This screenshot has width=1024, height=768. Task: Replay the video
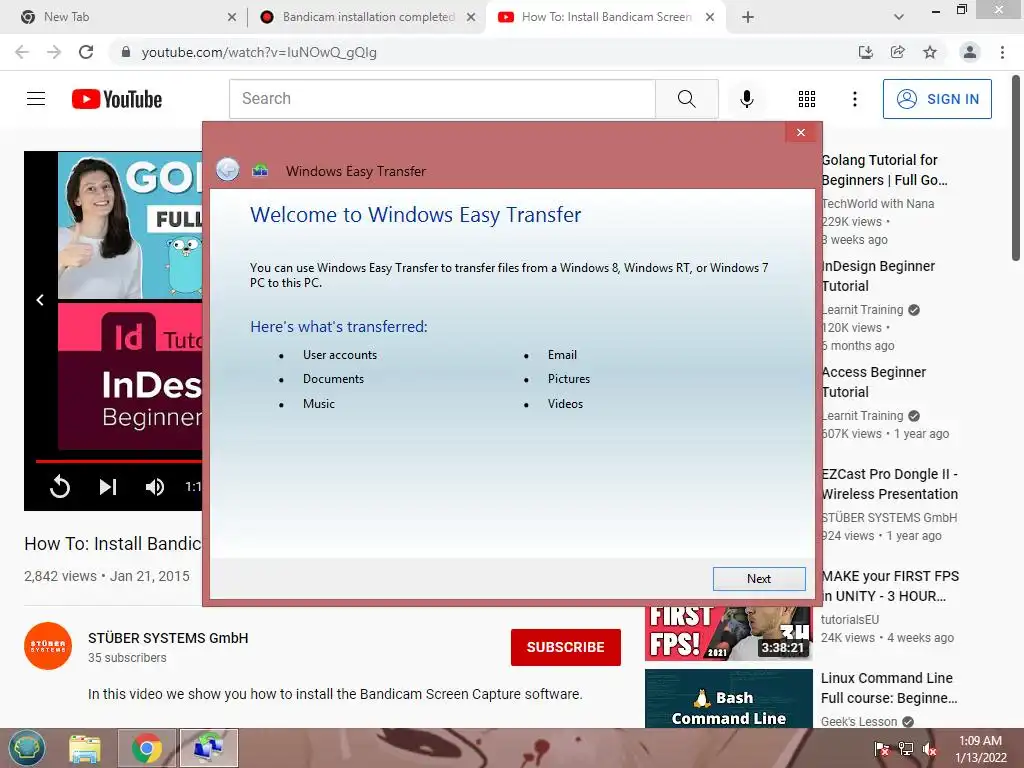[59, 487]
